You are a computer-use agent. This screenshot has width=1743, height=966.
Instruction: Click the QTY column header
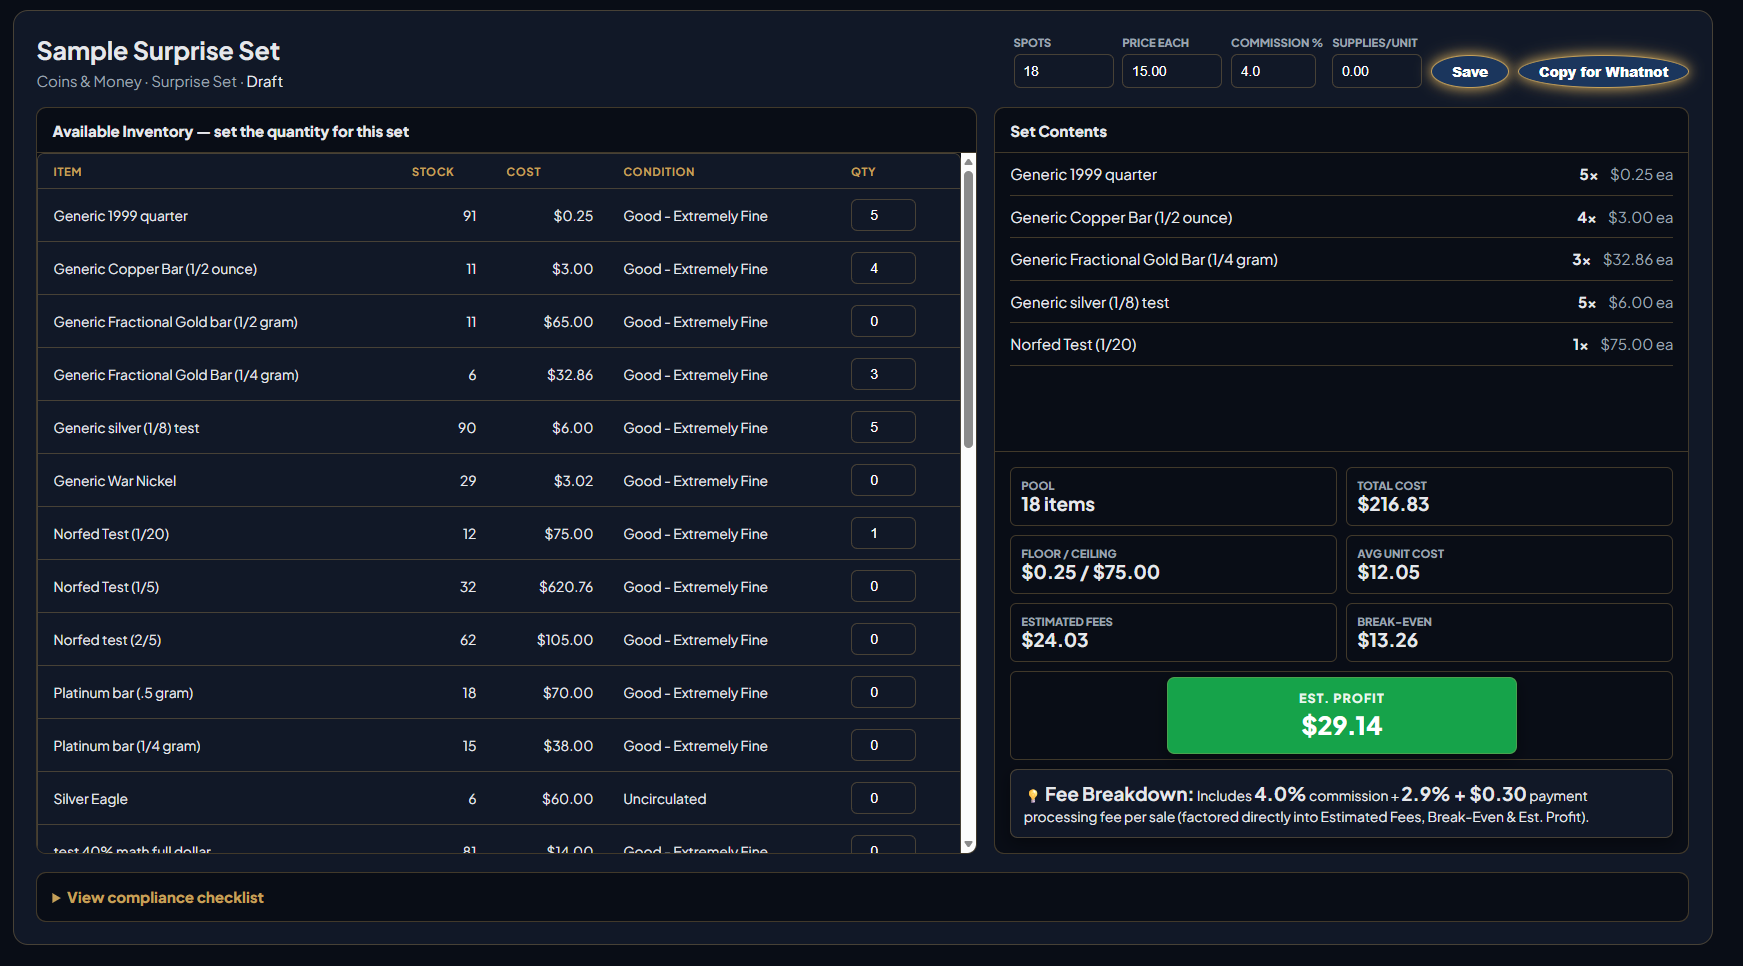[x=863, y=172]
